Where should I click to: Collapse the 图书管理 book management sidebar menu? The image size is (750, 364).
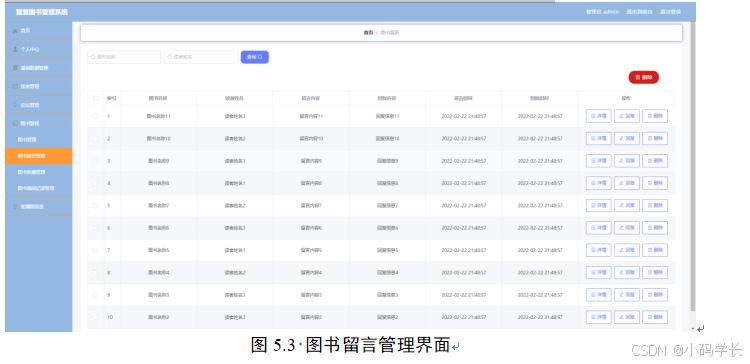point(39,123)
